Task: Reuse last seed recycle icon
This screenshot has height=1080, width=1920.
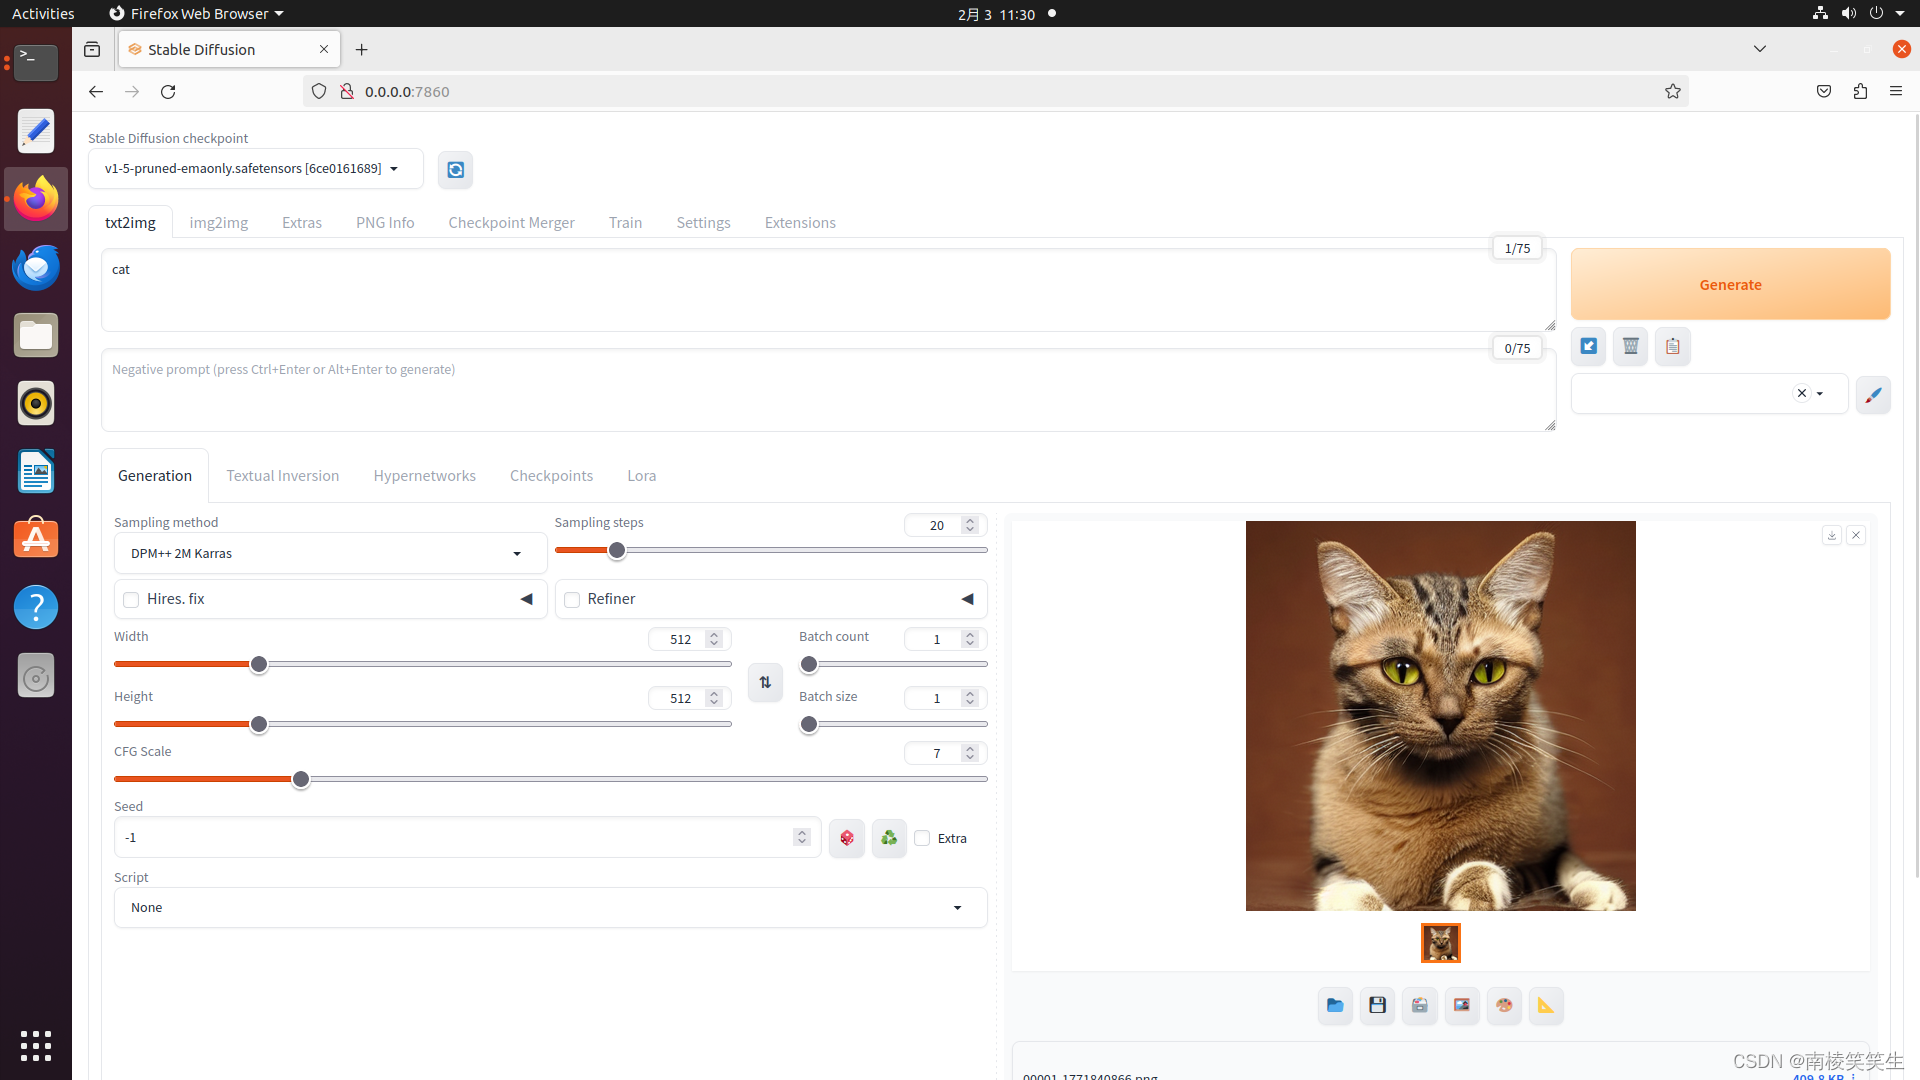Action: pos(889,838)
